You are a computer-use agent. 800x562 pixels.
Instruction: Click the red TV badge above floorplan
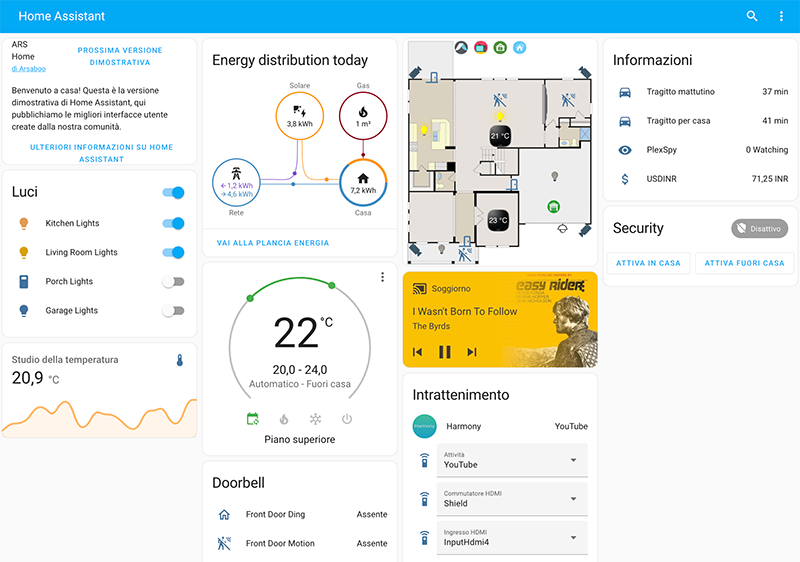click(481, 47)
